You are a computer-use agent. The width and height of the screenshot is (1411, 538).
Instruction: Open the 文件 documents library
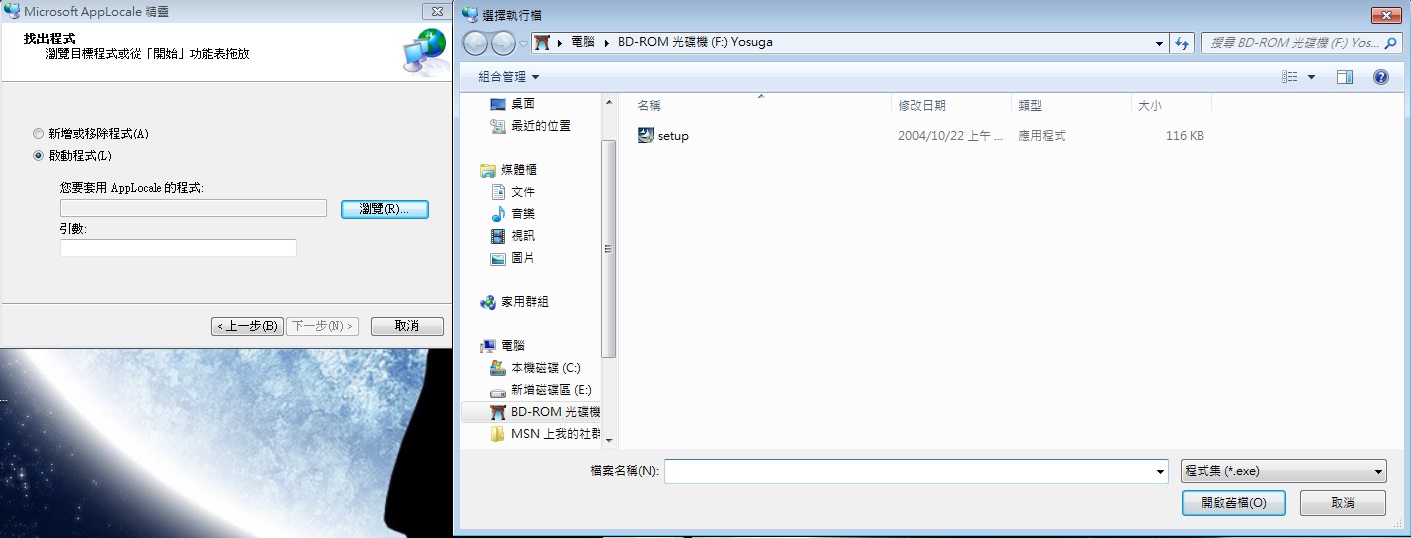tap(512, 192)
